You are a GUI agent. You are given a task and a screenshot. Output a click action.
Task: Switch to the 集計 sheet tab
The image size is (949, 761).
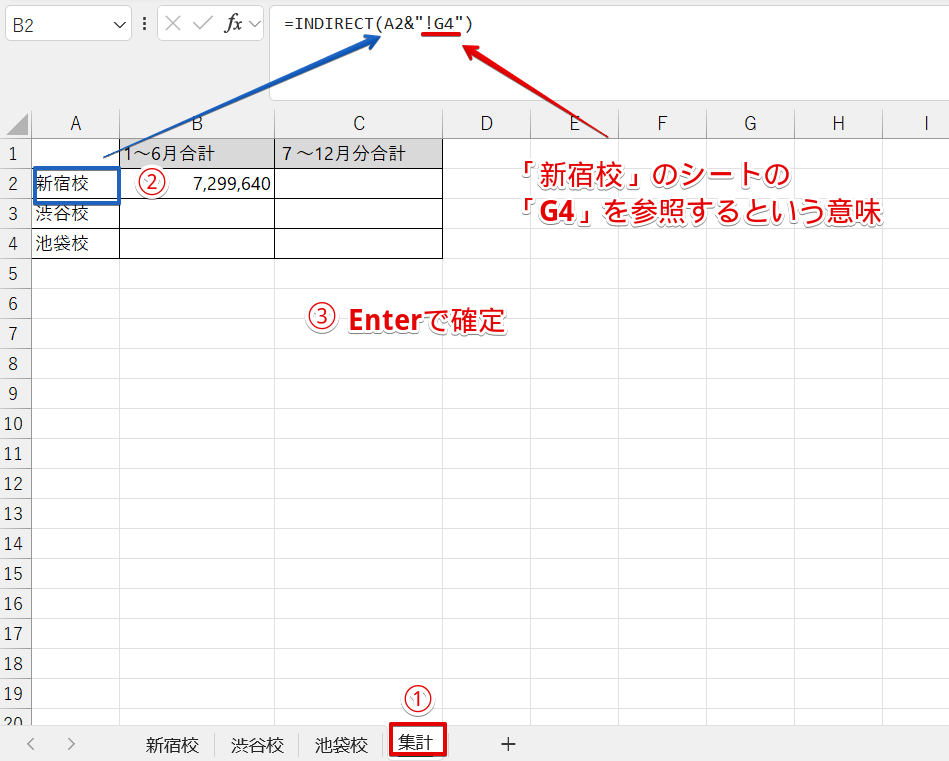click(x=416, y=742)
